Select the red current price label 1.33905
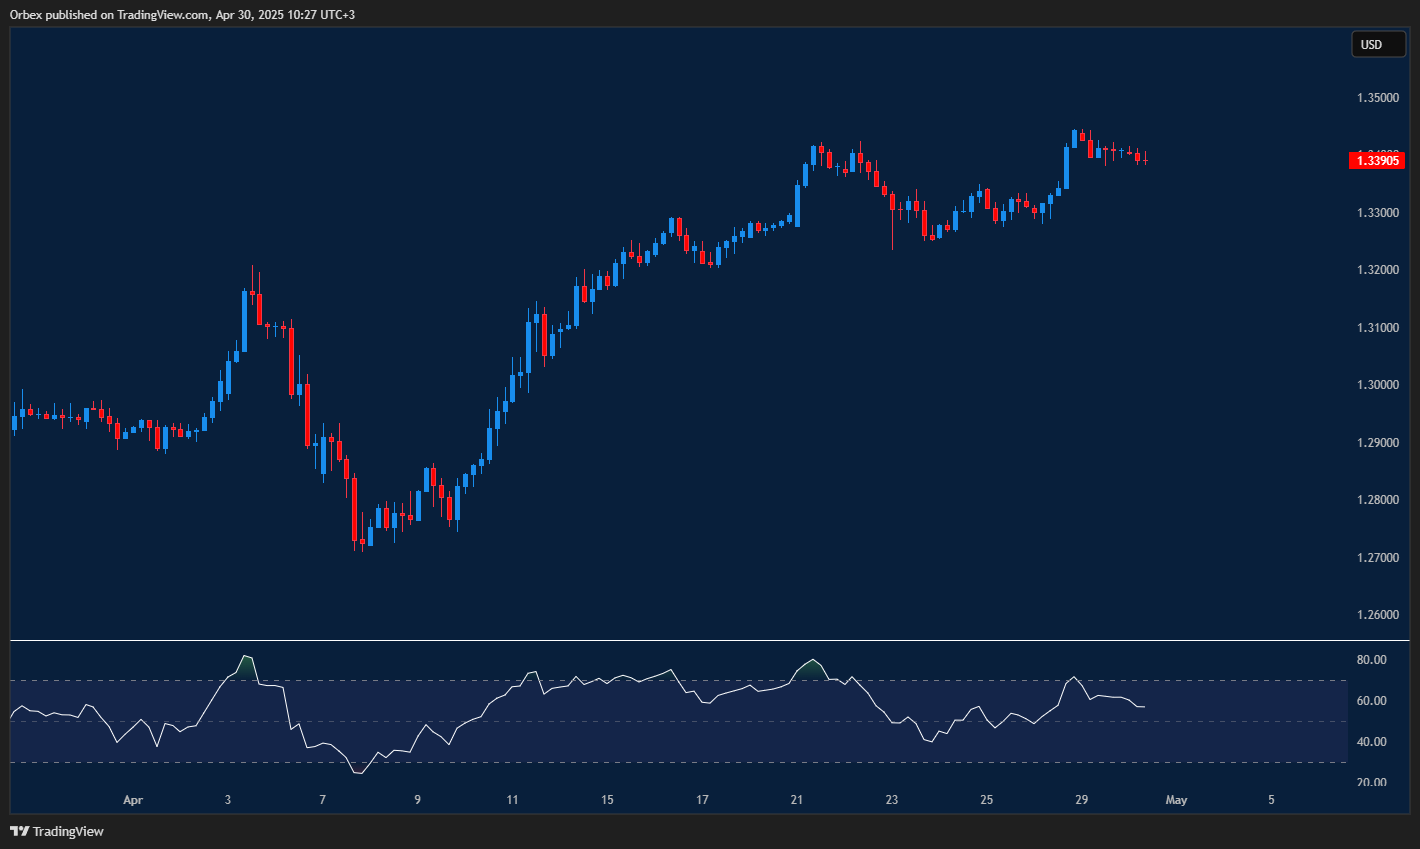 coord(1377,160)
